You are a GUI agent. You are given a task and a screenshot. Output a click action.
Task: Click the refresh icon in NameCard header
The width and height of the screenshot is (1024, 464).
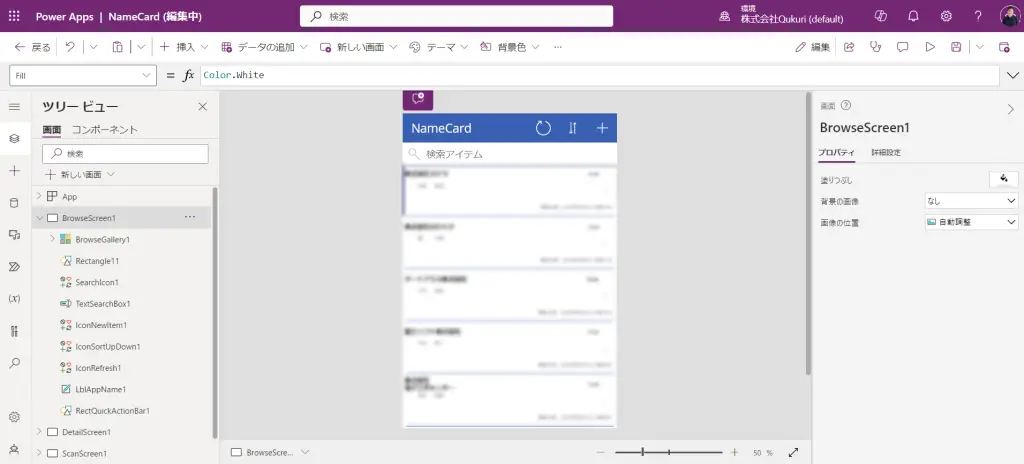pyautogui.click(x=543, y=128)
